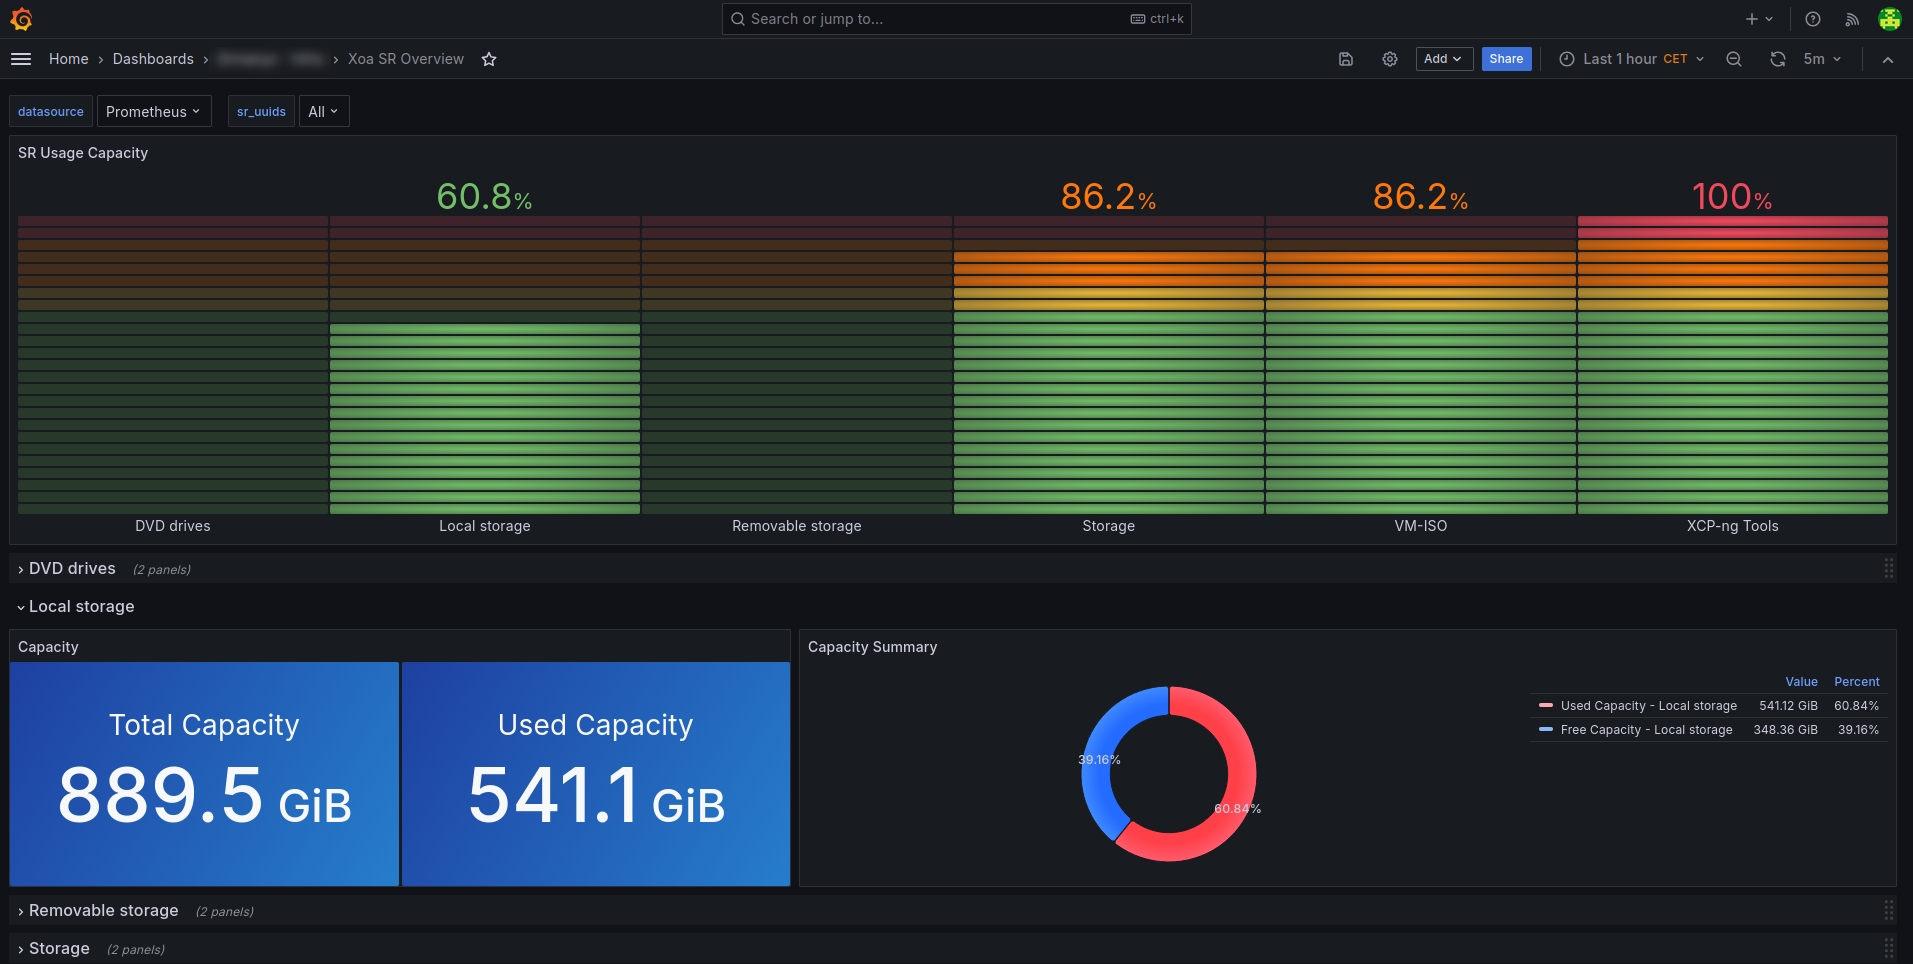1913x964 pixels.
Task: Click the Grafana logo icon
Action: (21, 19)
